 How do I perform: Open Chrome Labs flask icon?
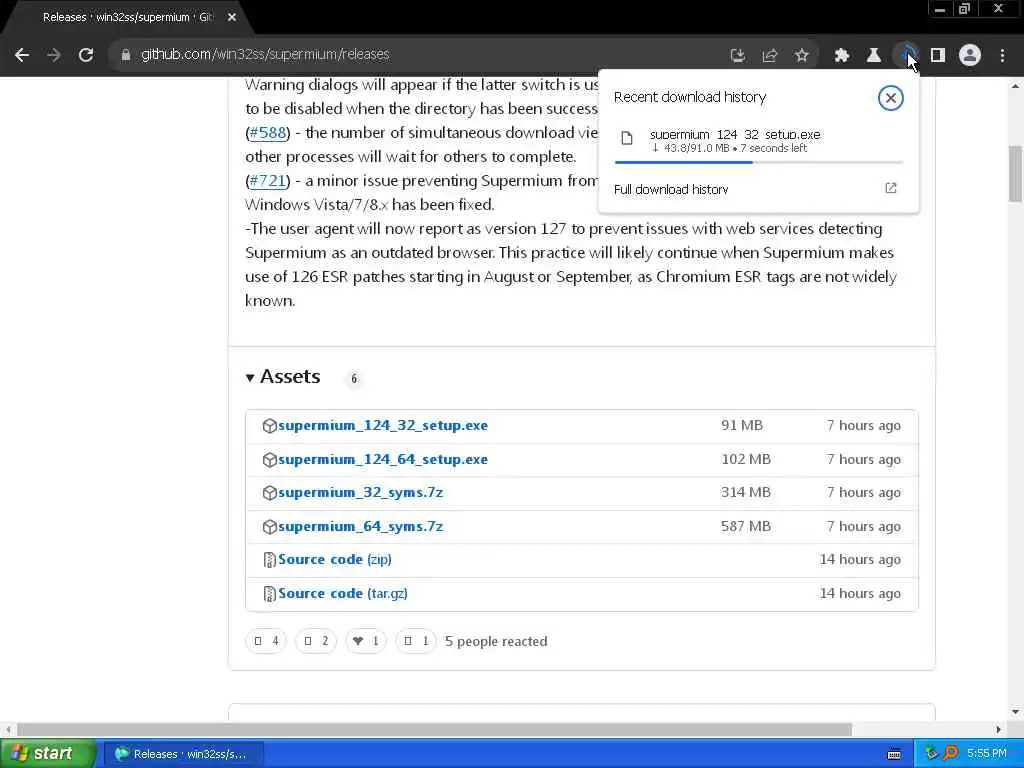874,56
